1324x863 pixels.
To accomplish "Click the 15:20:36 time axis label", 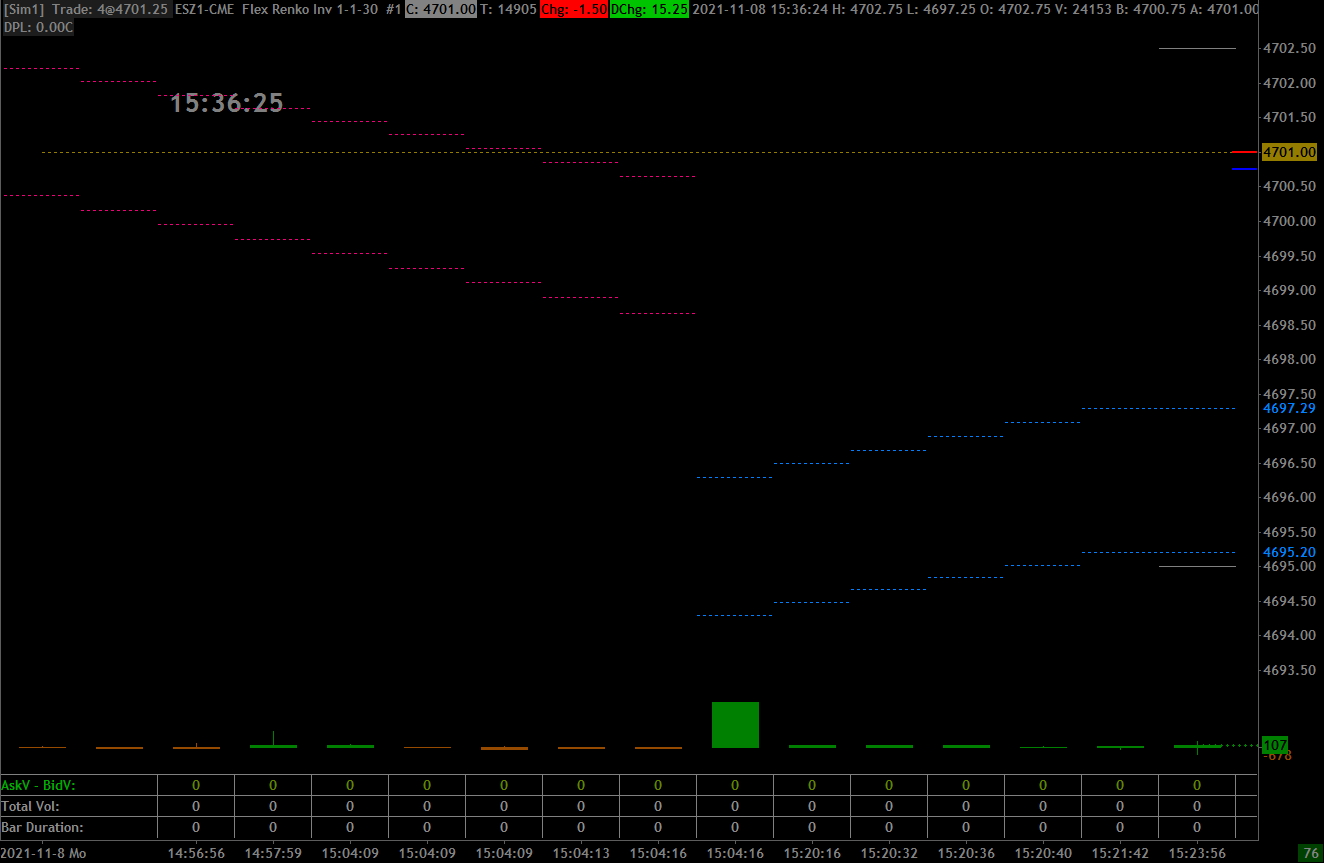I will 966,853.
